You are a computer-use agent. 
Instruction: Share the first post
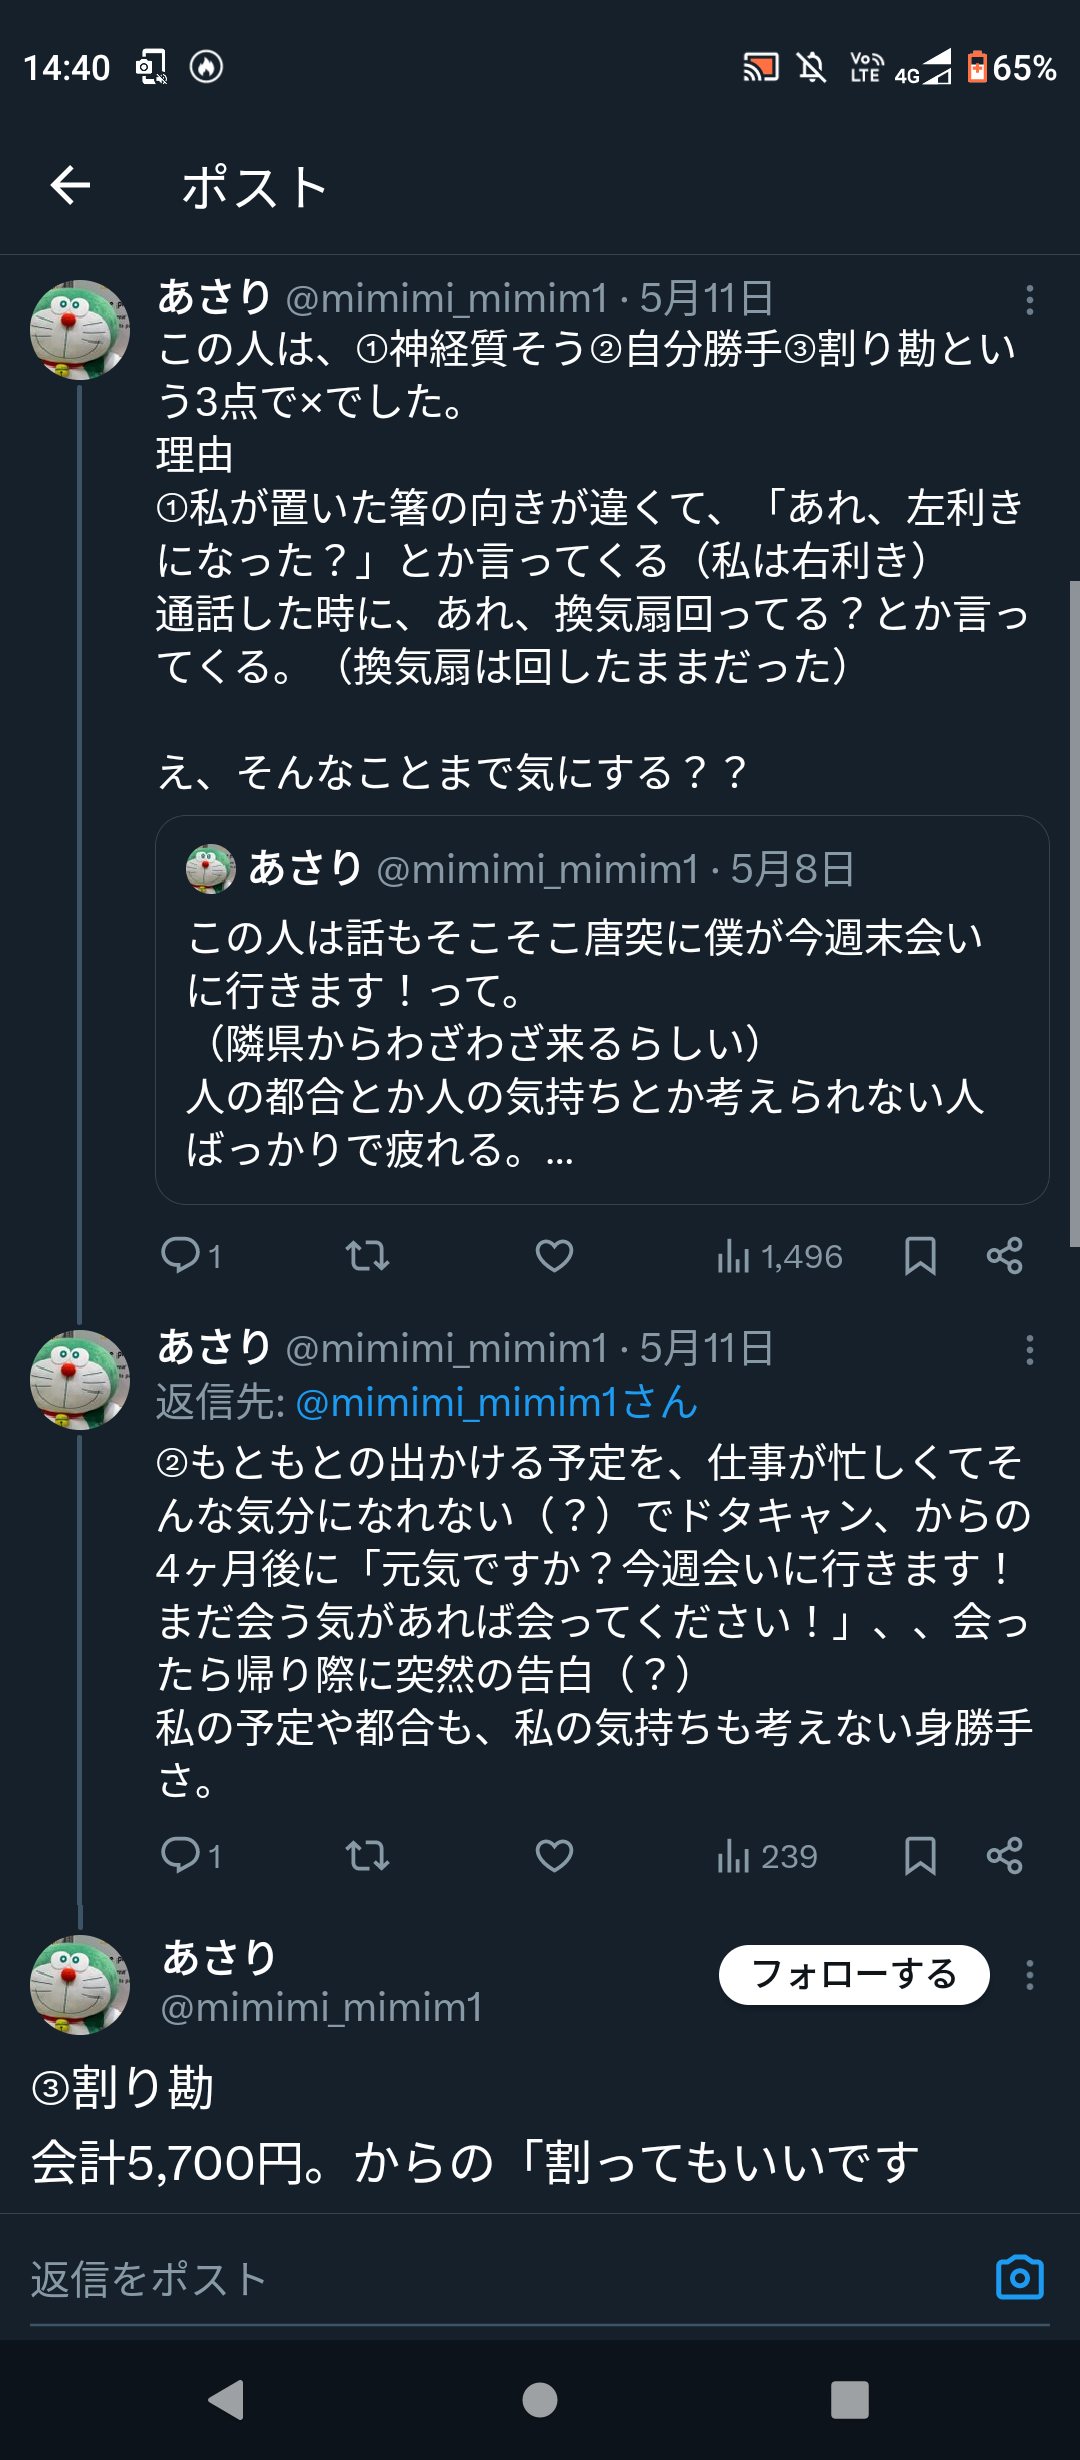1004,1255
